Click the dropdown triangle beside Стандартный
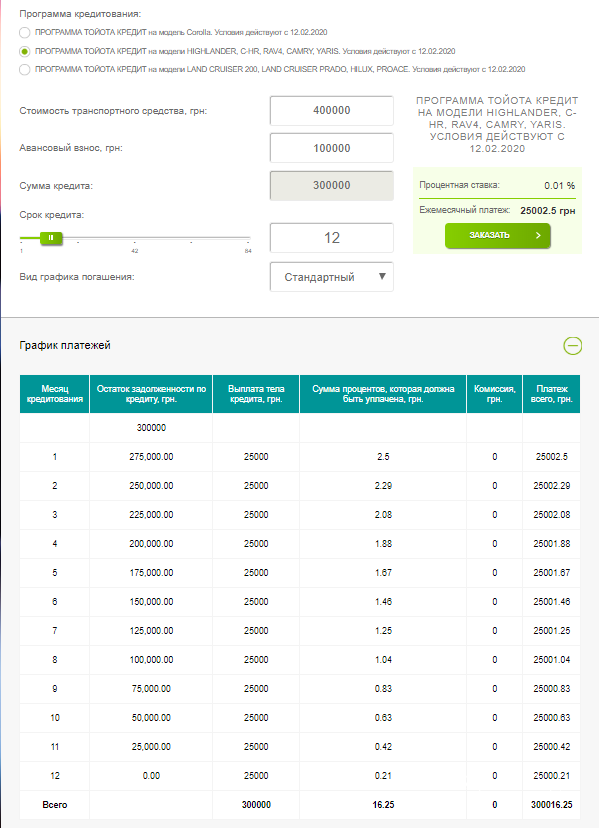The image size is (599, 828). click(382, 276)
